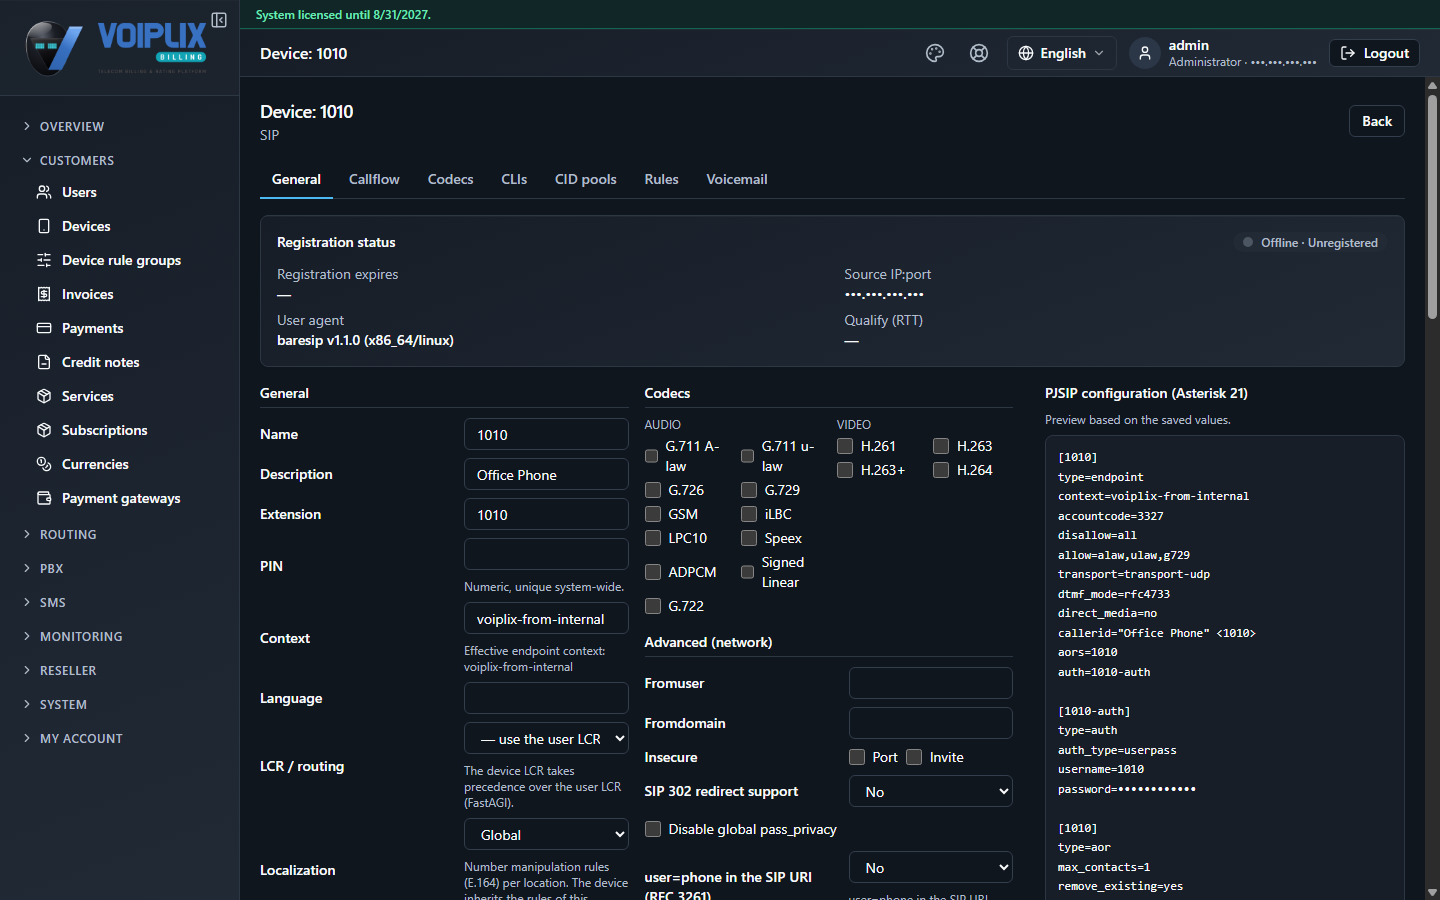Toggle the Insecure Invite checkbox
Screen dimensions: 1440x900
click(914, 757)
